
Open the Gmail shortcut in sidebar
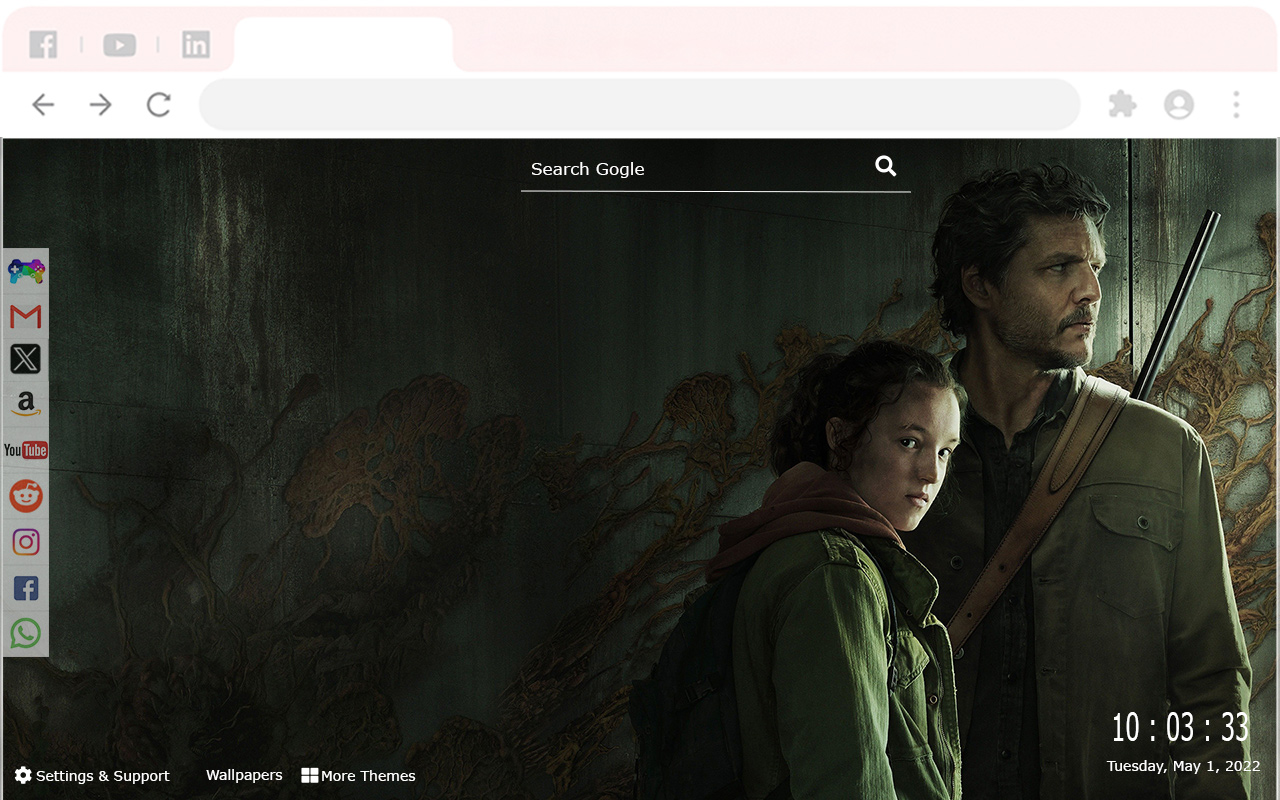(x=26, y=317)
